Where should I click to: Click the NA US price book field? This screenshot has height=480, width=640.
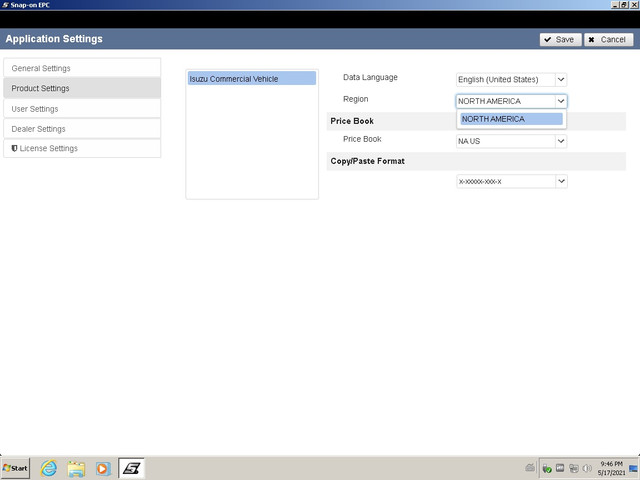tap(506, 141)
